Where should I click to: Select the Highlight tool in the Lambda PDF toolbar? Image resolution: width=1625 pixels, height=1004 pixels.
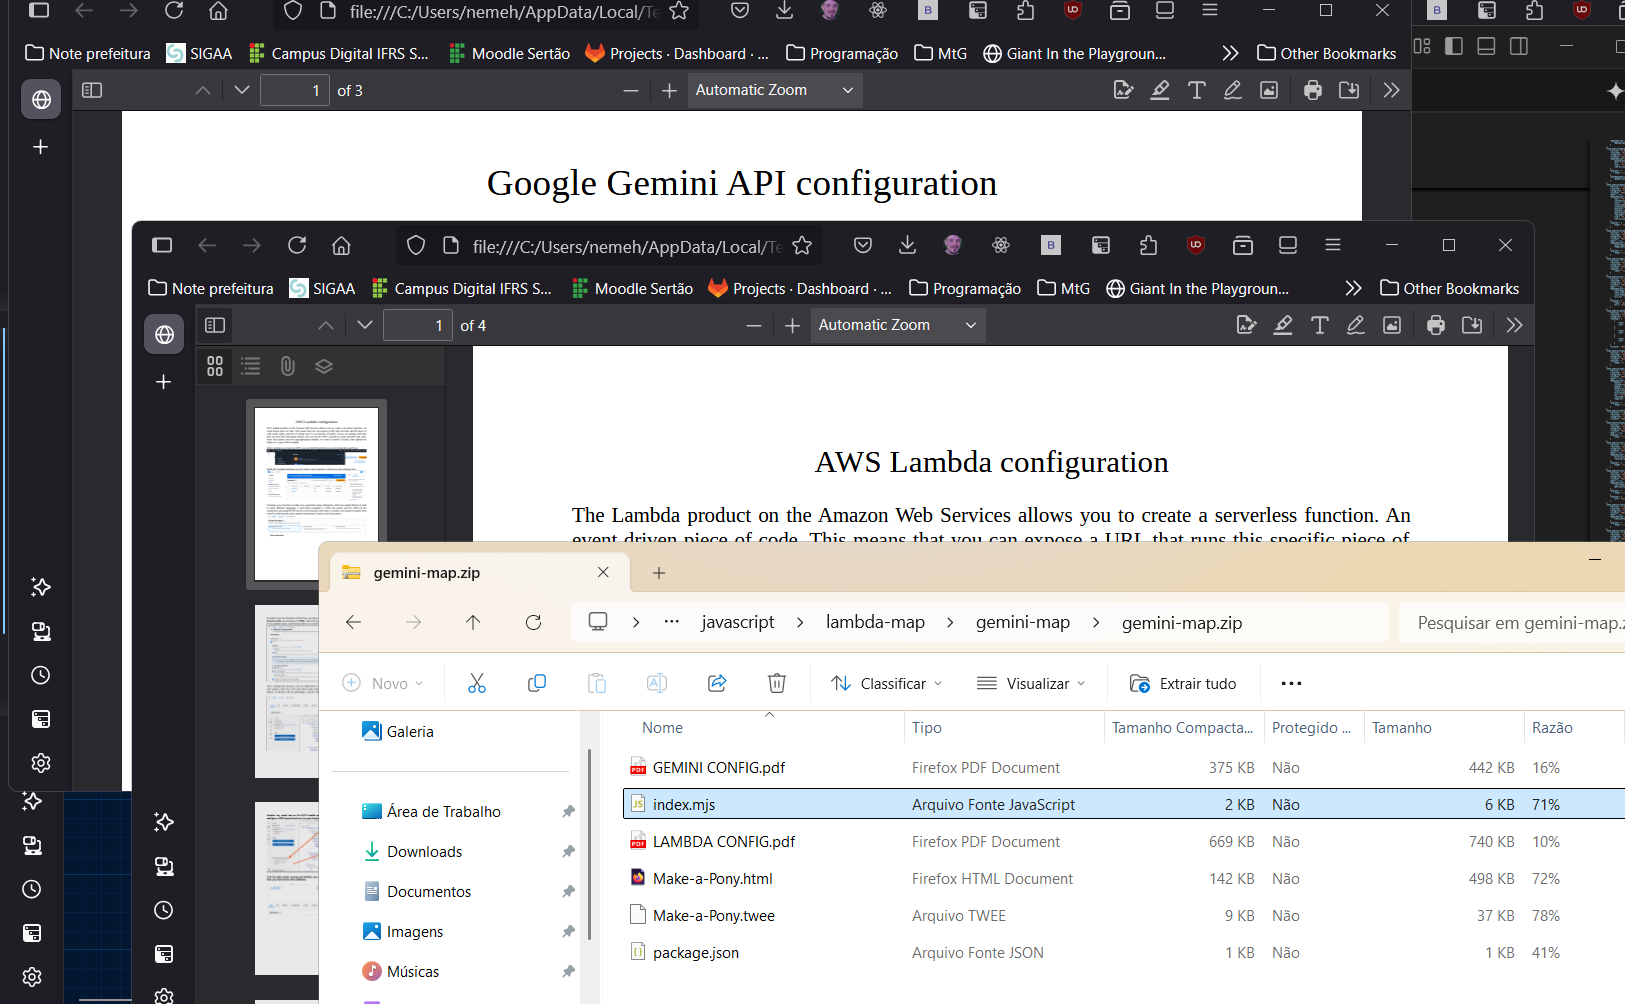pyautogui.click(x=1283, y=325)
